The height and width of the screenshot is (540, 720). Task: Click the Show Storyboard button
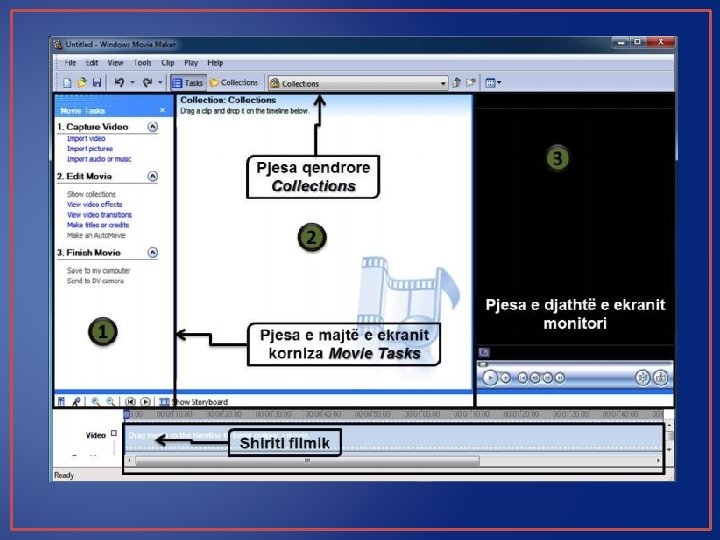pos(193,402)
